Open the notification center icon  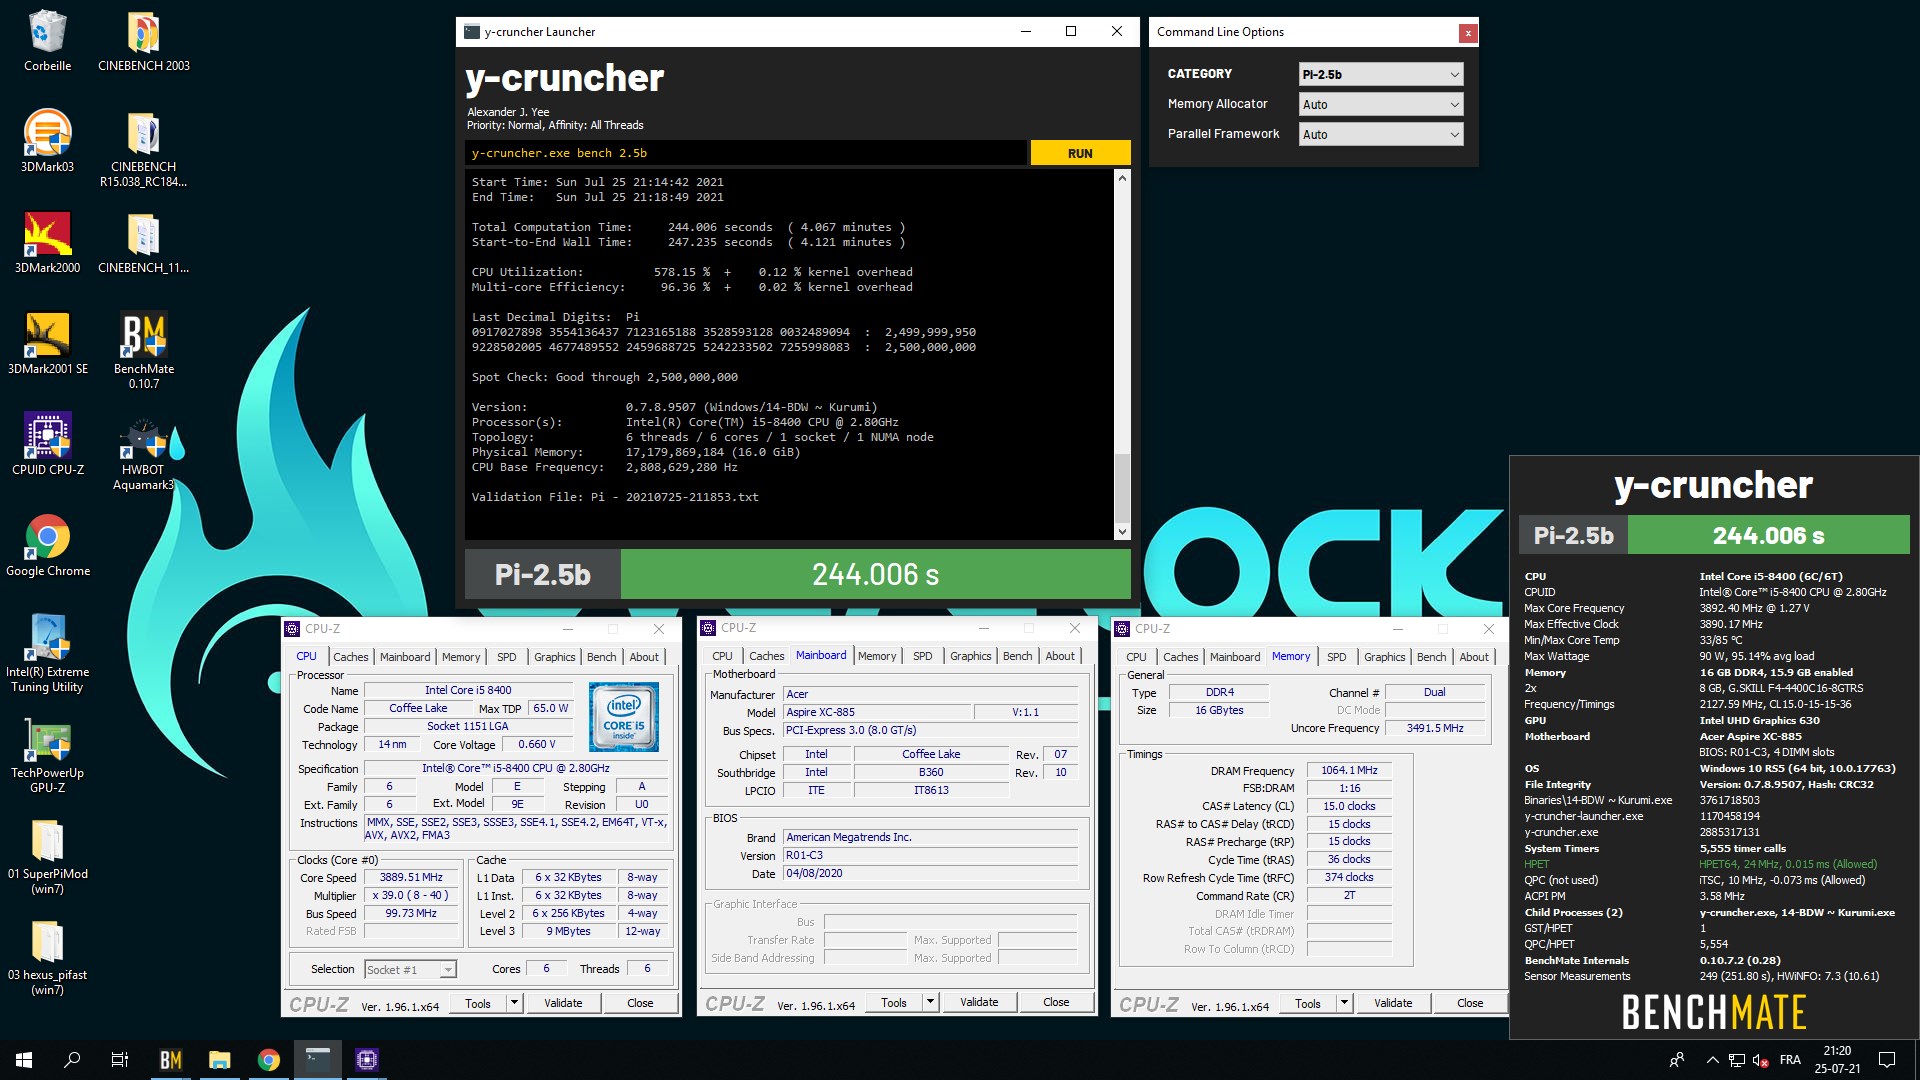[x=1887, y=1060]
